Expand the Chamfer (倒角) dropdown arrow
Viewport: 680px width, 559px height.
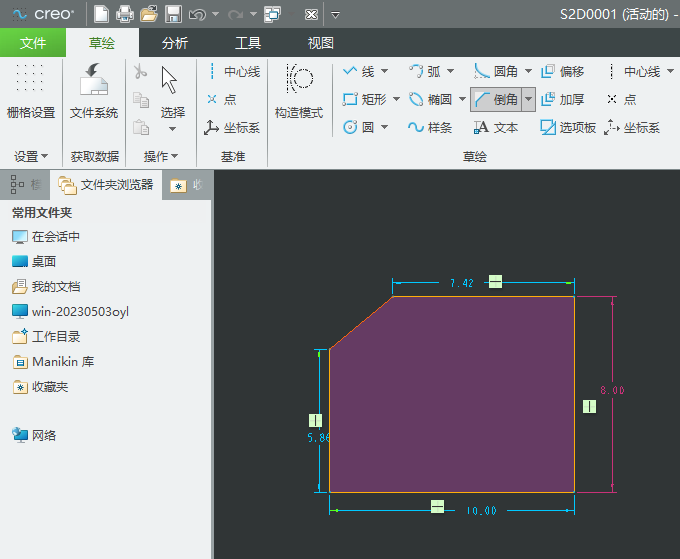click(527, 99)
